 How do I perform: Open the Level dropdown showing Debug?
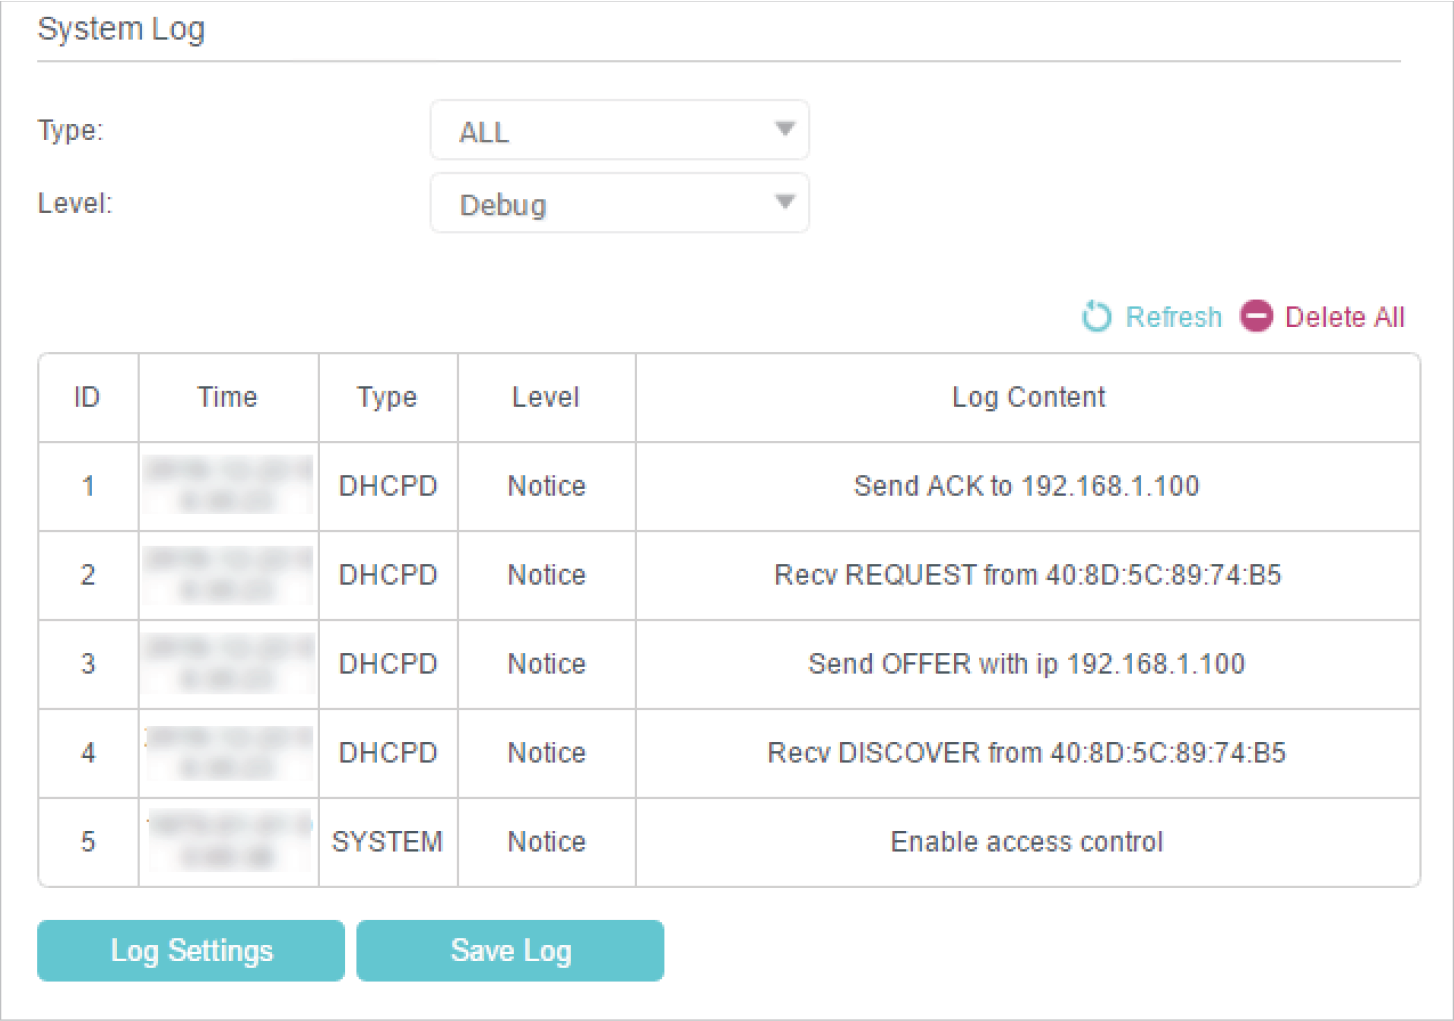[x=618, y=204]
